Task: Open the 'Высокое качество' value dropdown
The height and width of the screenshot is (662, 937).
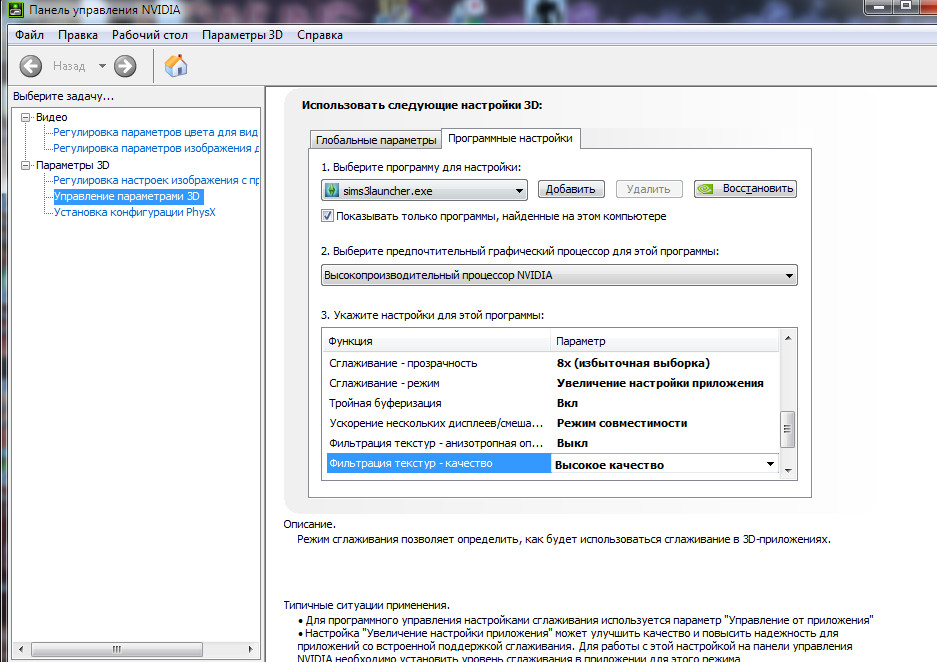Action: 770,464
